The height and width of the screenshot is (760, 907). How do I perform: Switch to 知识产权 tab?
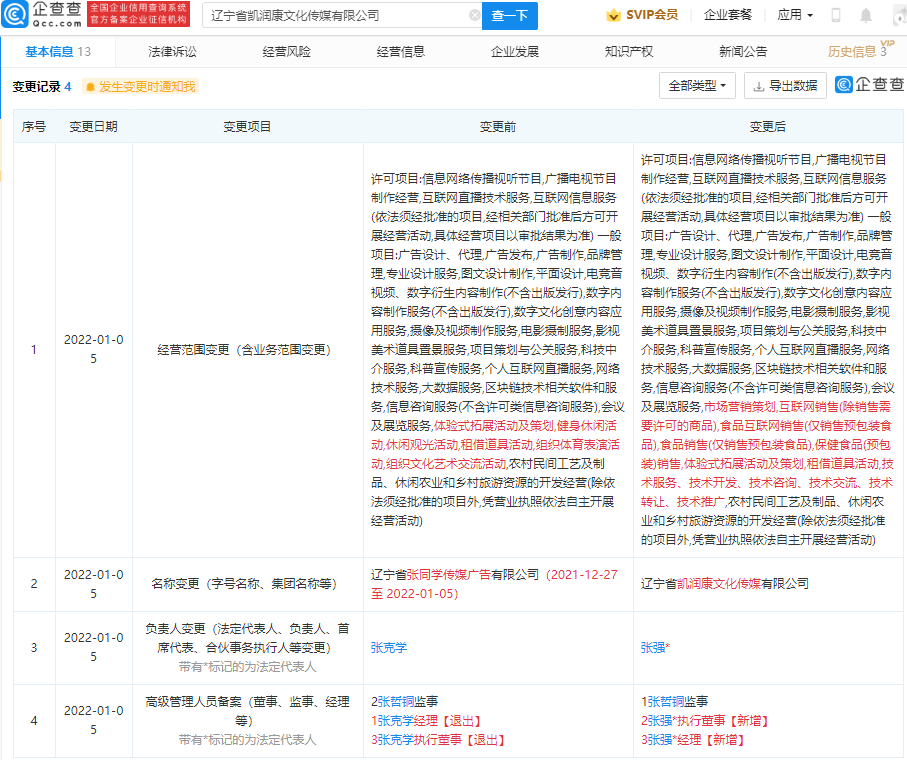pos(629,51)
